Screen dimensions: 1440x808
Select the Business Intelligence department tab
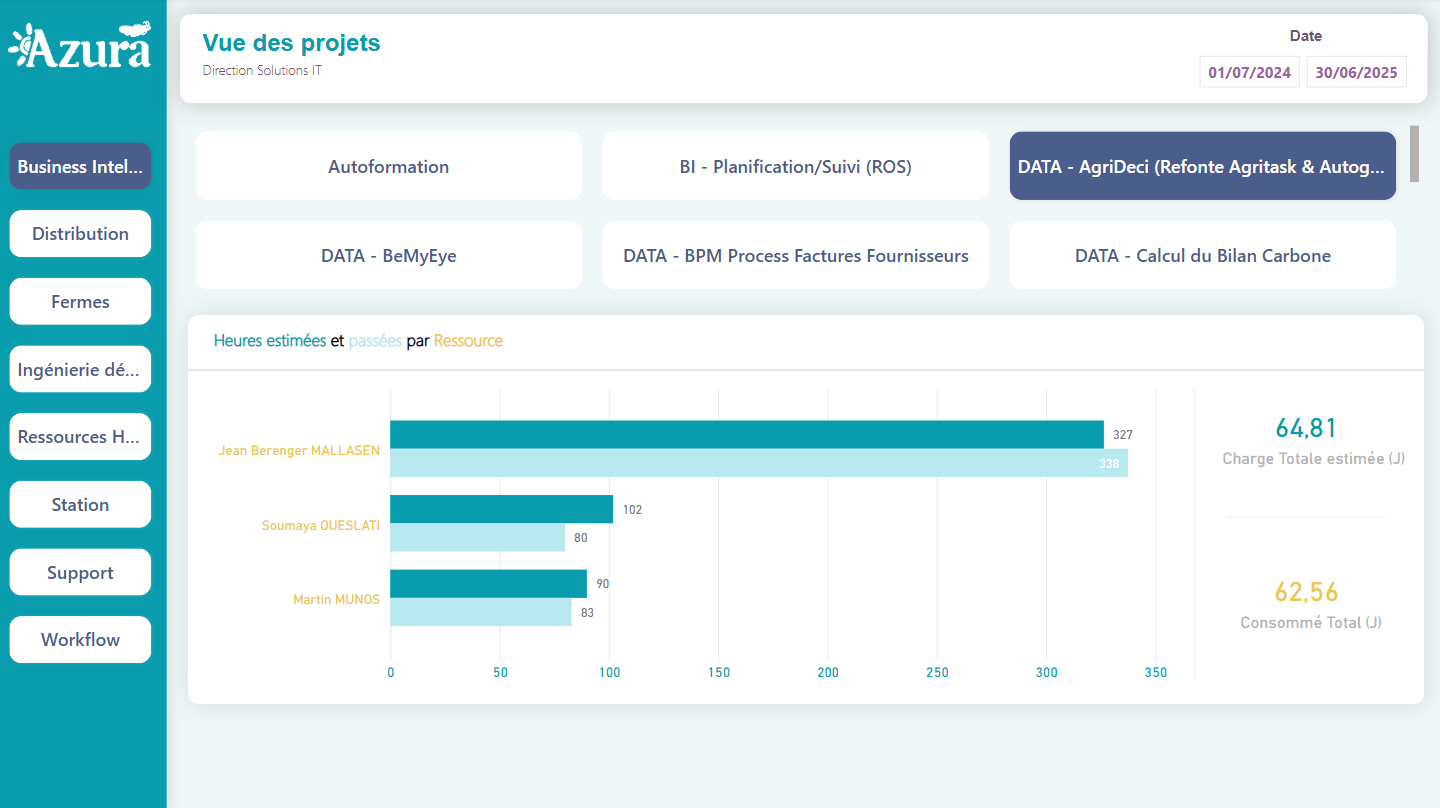coord(80,166)
